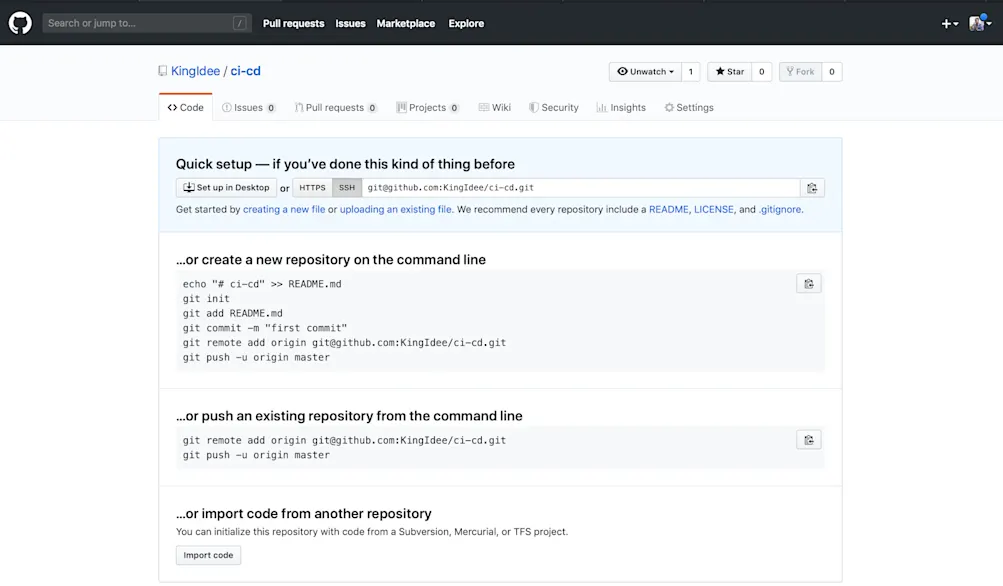Screen dimensions: 1003x586
Task: Open the Unwatch notifications dropdown
Action: click(x=645, y=72)
